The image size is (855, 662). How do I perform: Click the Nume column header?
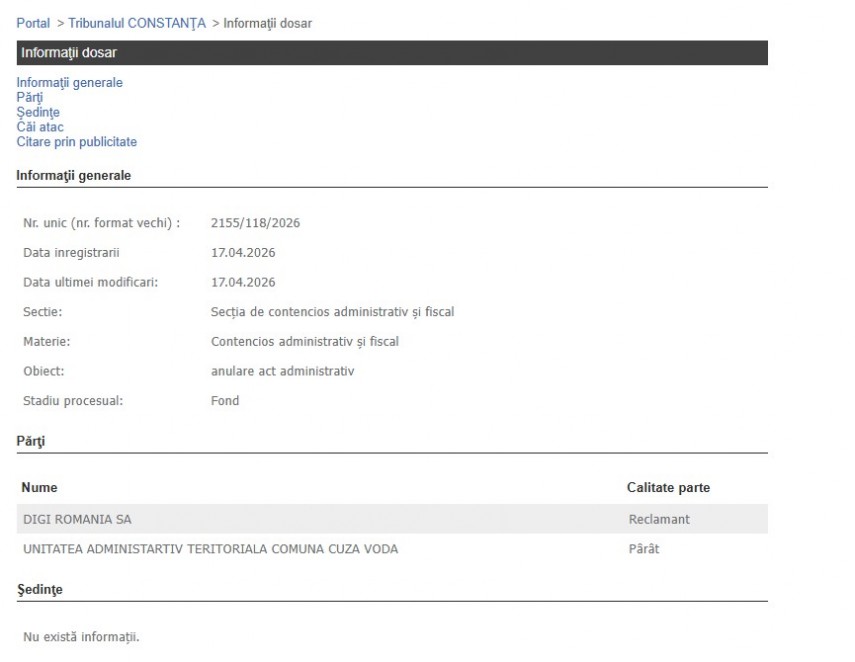pyautogui.click(x=40, y=488)
